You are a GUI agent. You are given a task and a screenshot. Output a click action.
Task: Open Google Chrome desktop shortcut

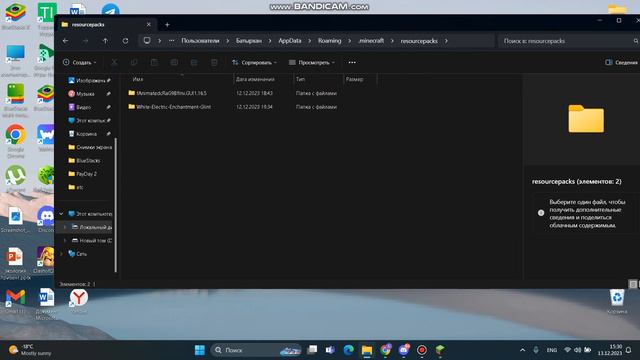click(16, 141)
